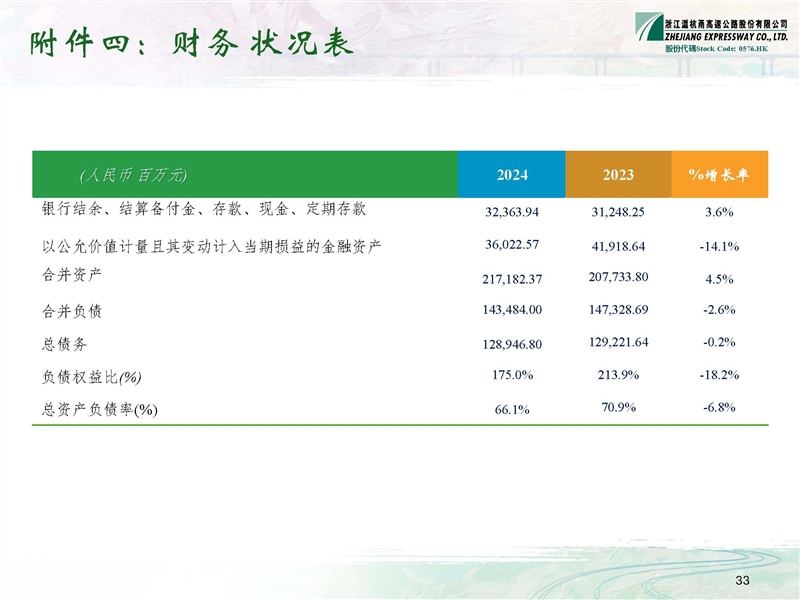The width and height of the screenshot is (800, 600).
Task: Click the blue 2024 column header
Action: 511,175
